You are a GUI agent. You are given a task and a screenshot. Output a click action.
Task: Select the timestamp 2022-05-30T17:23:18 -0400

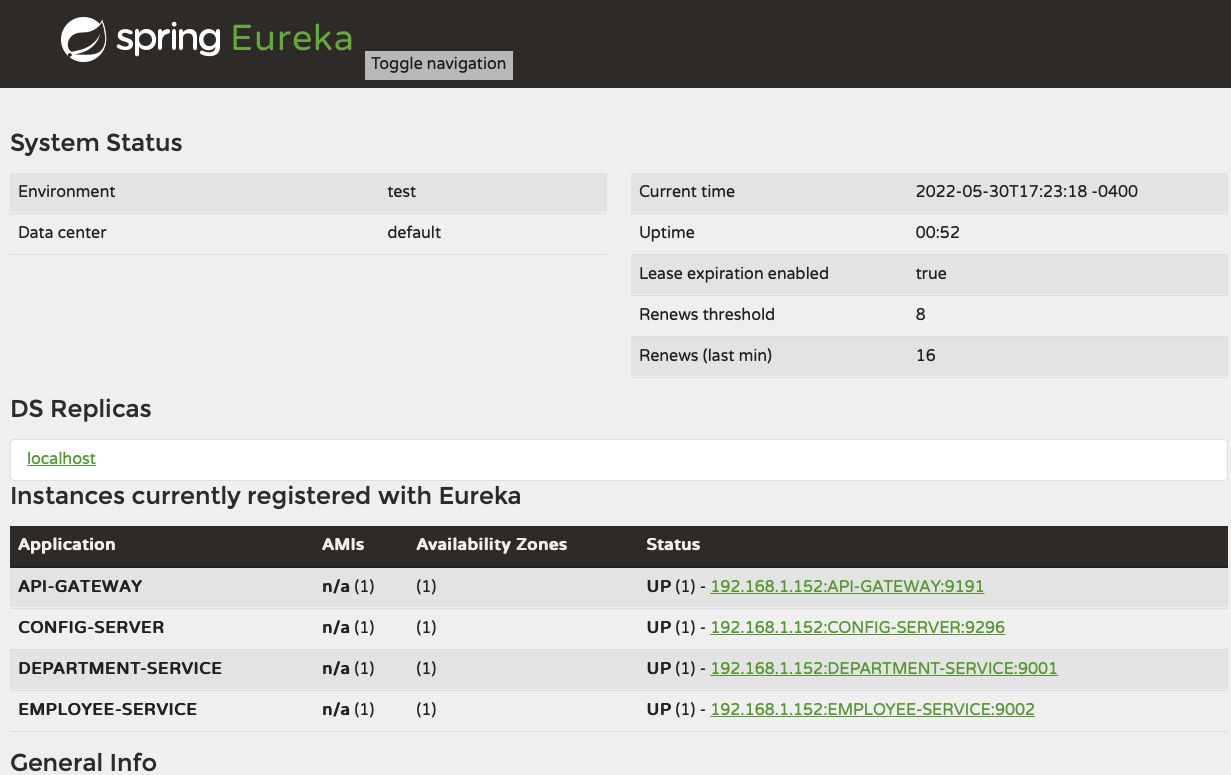1027,191
